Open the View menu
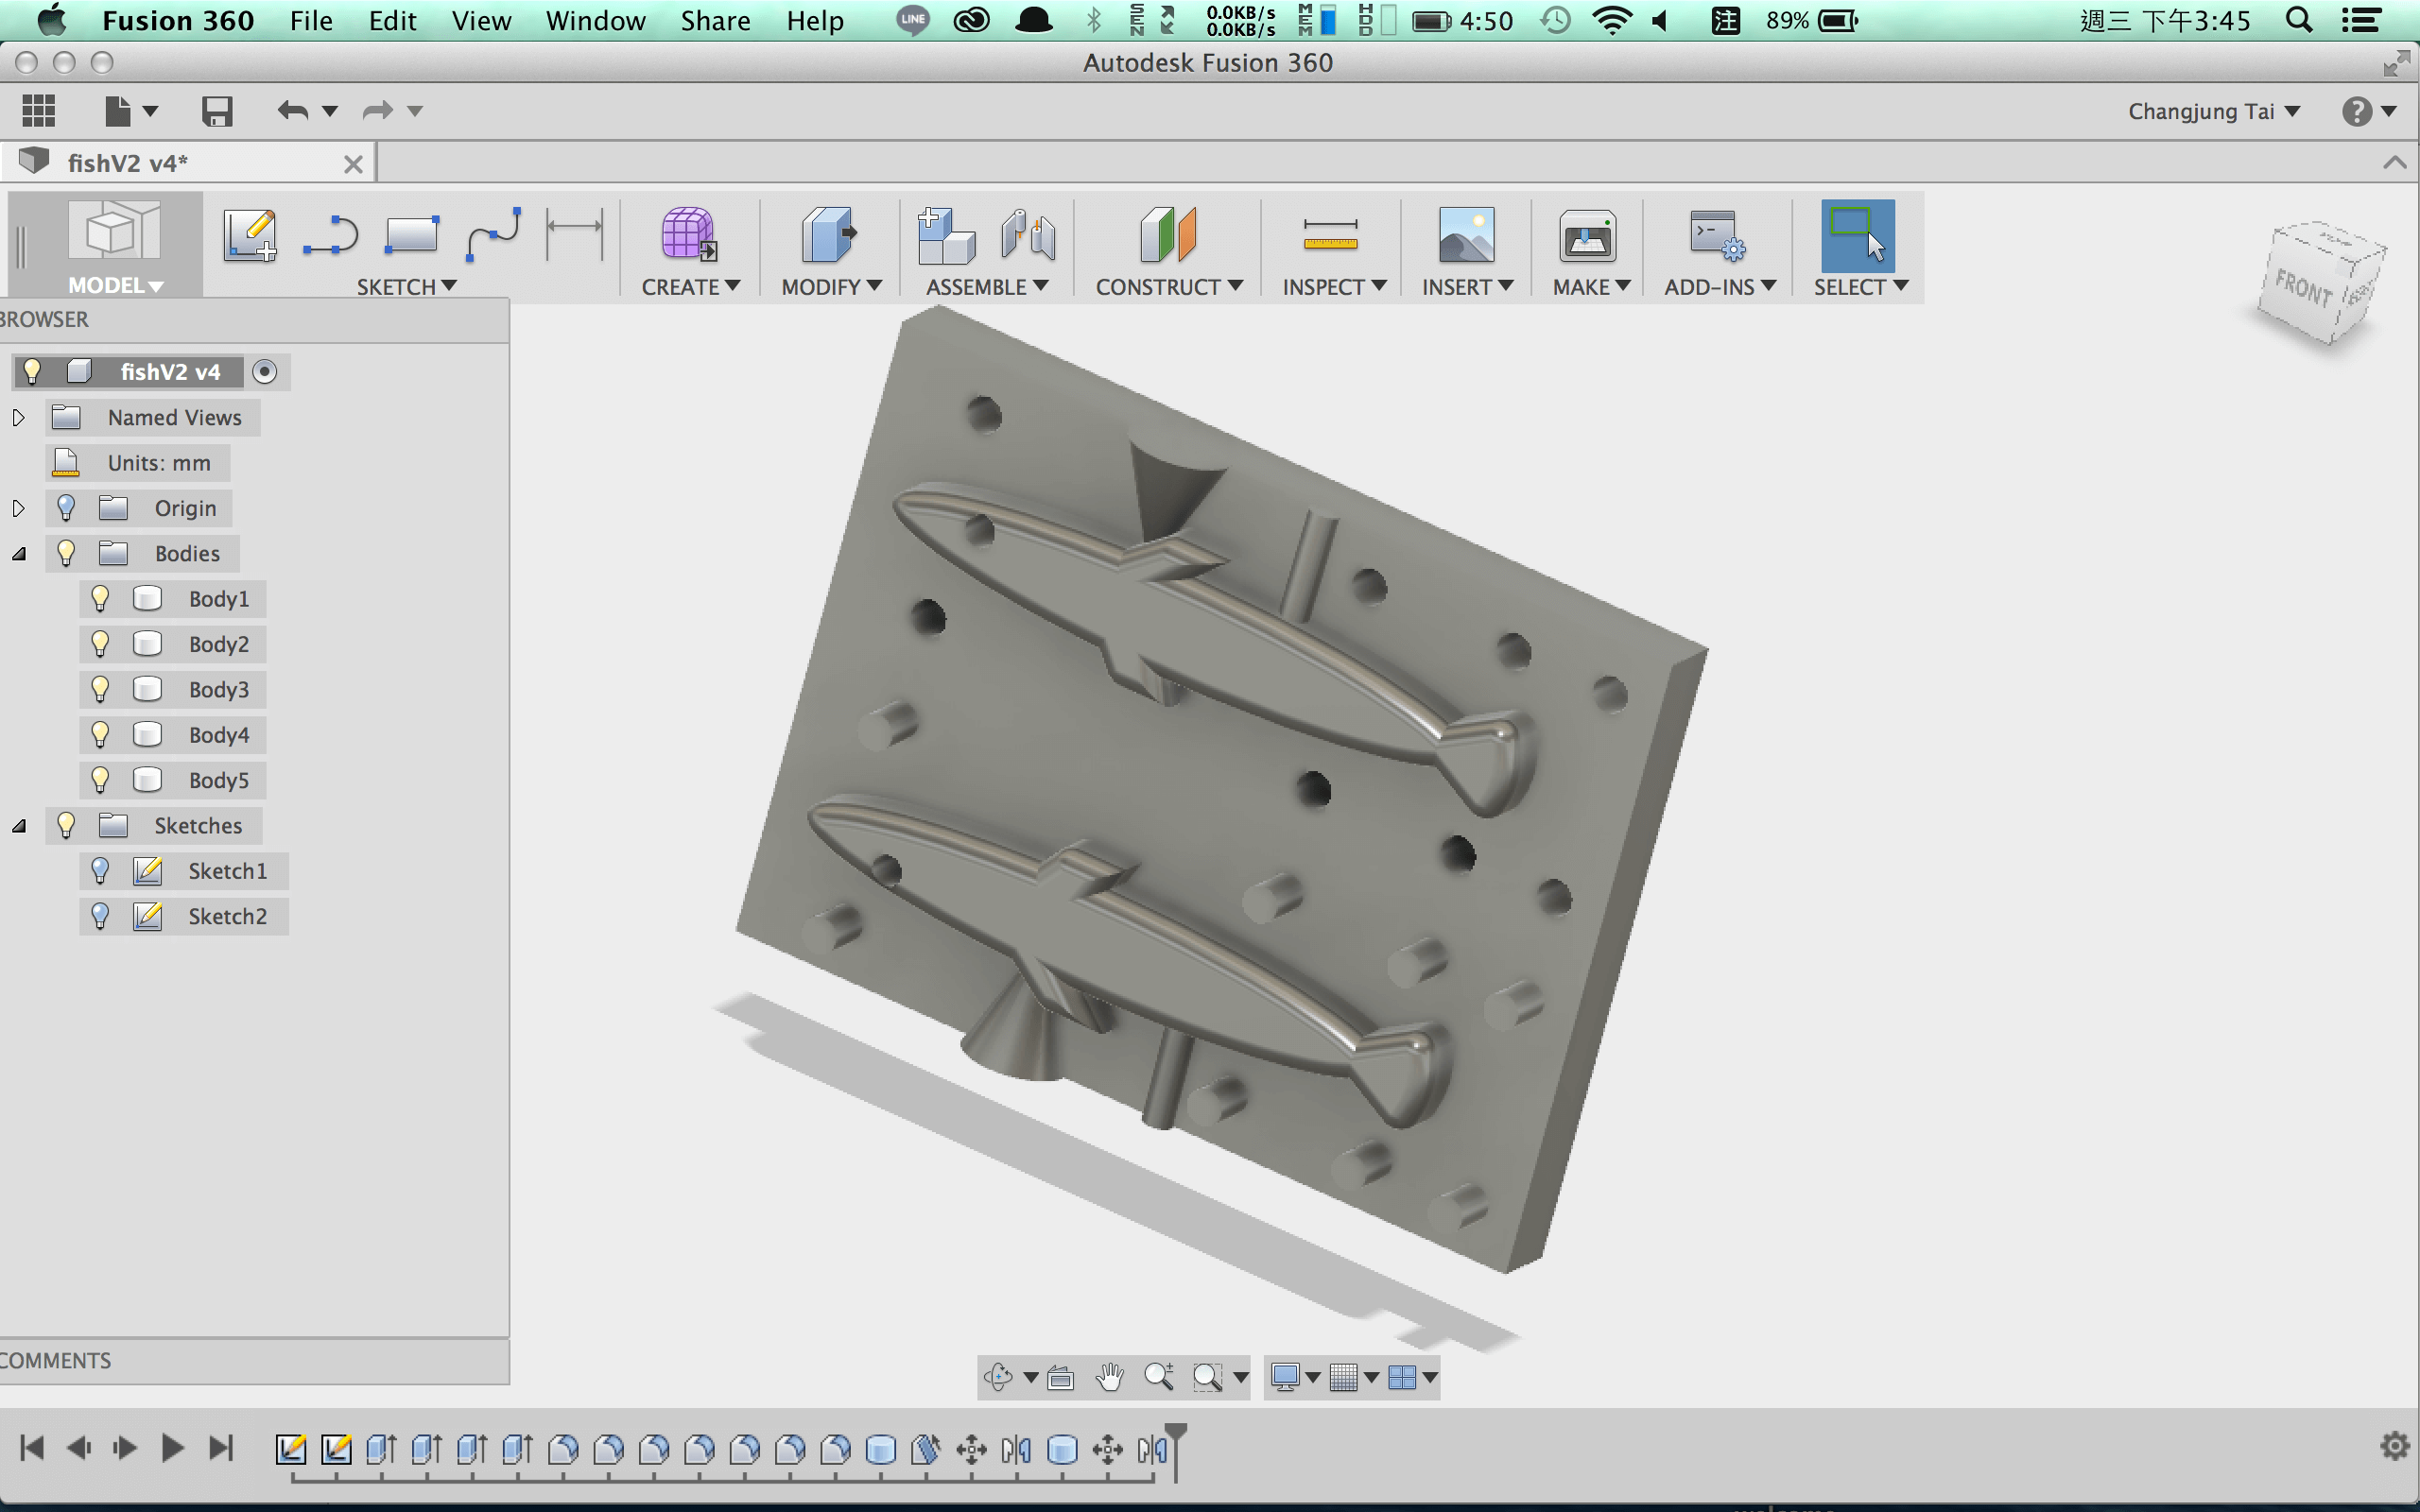2420x1512 pixels. (x=481, y=20)
